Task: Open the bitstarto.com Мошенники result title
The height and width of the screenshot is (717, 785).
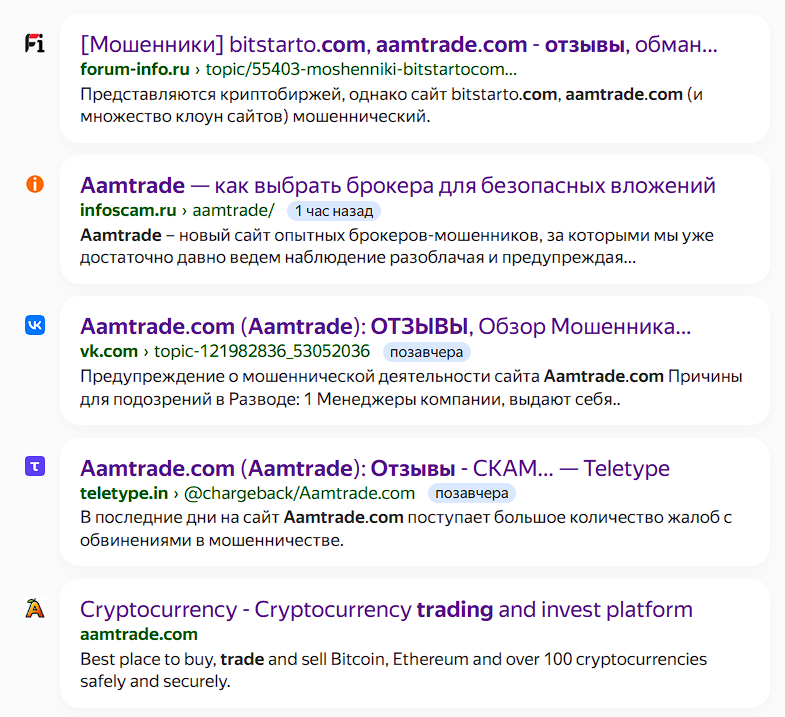Action: [x=398, y=45]
